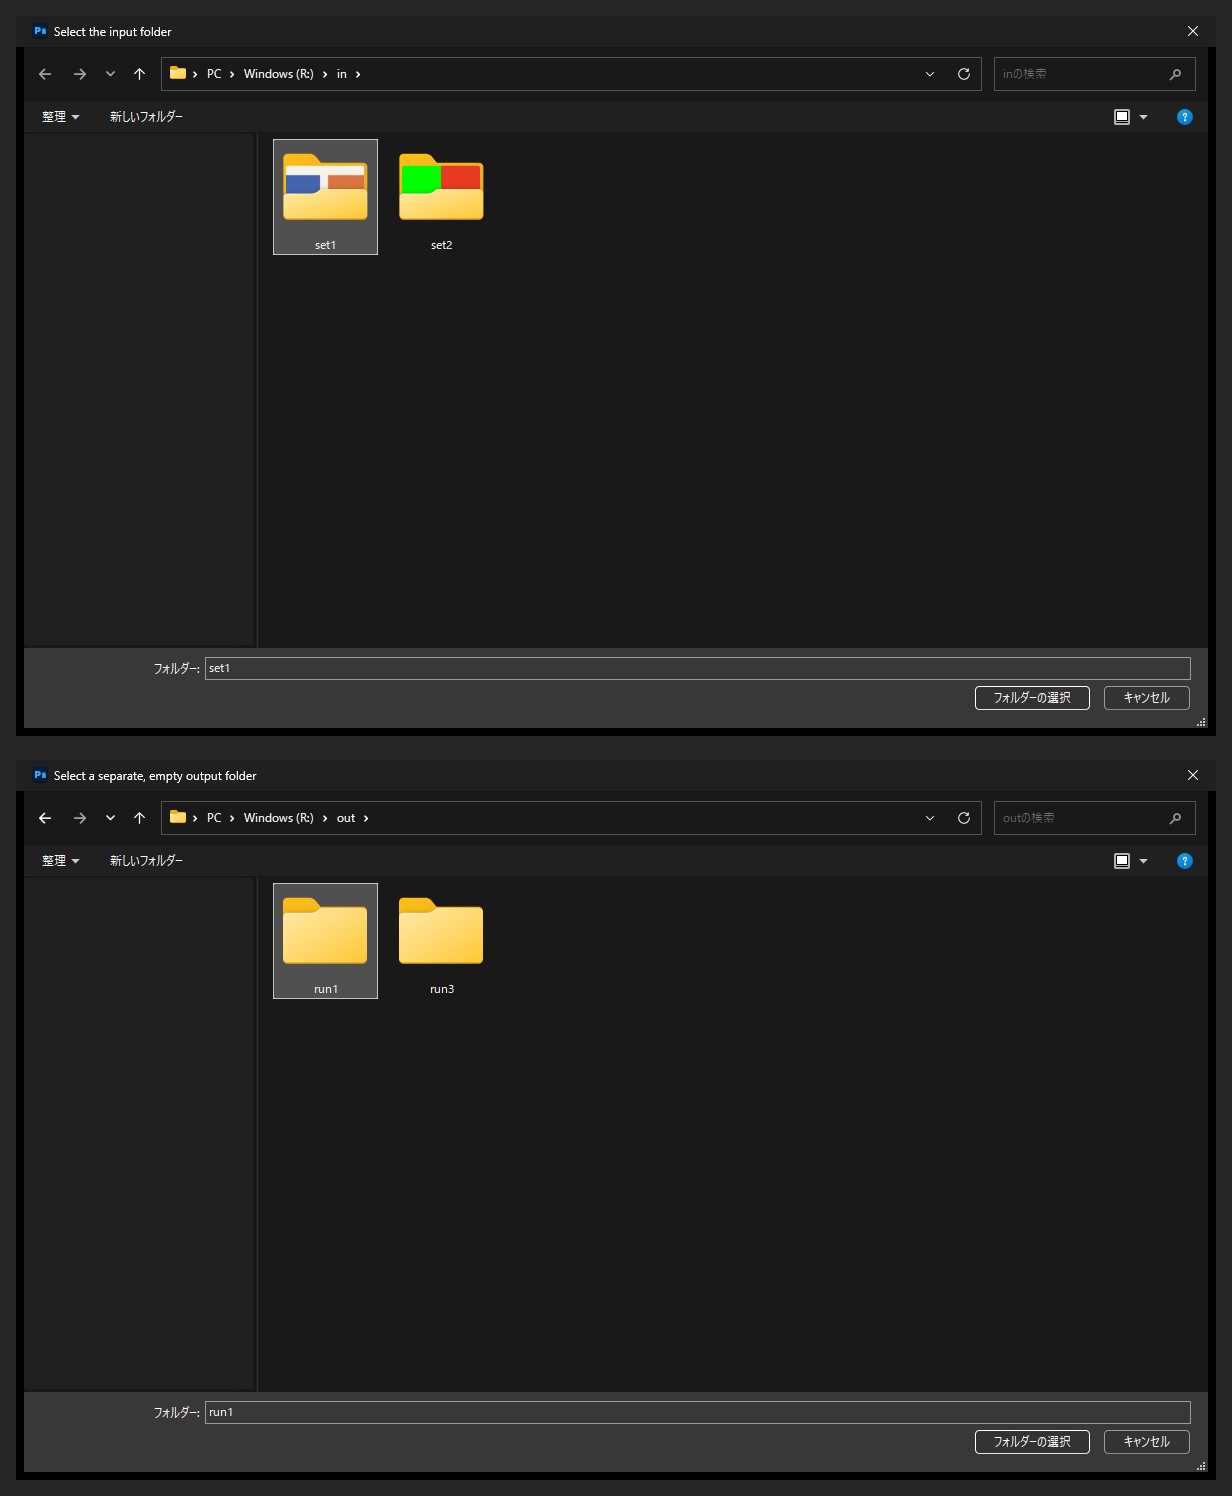Viewport: 1232px width, 1496px height.
Task: Click キャンセル in output folder dialog
Action: coord(1146,1442)
